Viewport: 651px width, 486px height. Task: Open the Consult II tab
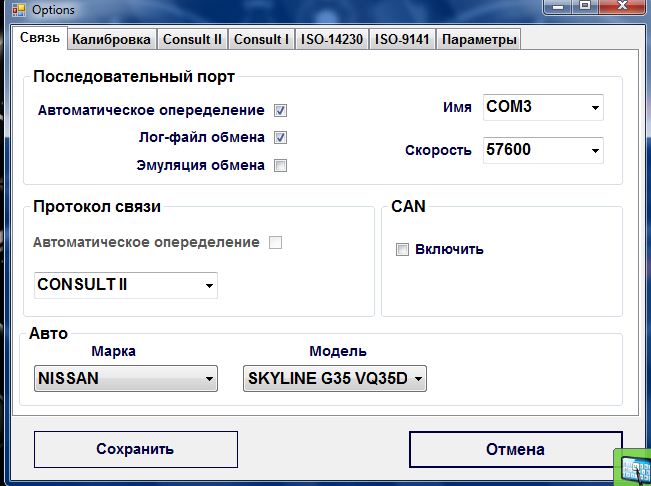pos(192,40)
